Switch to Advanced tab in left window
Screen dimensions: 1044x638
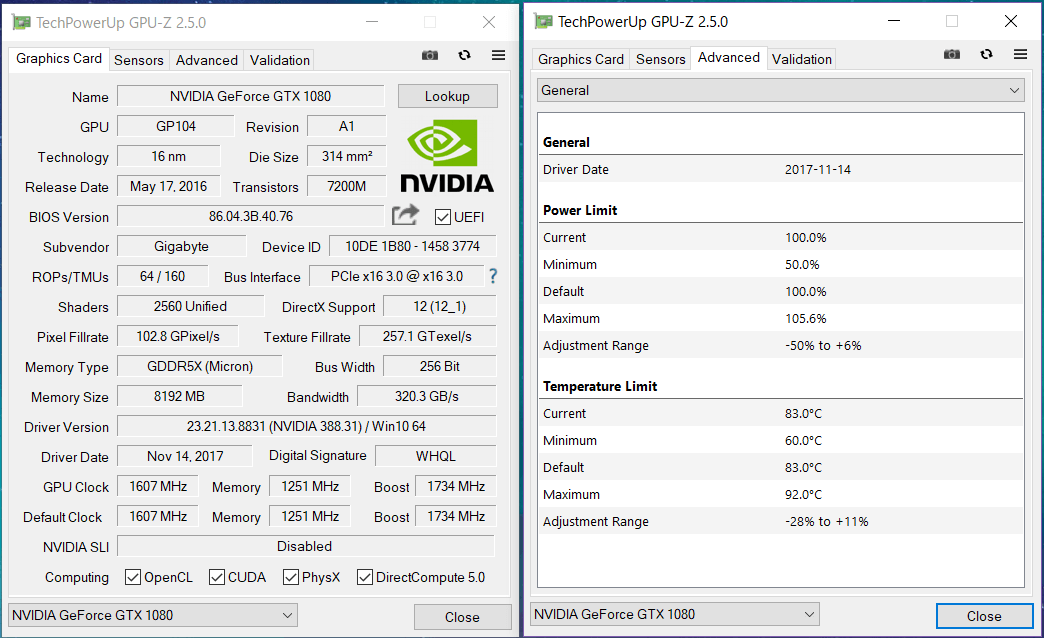(x=206, y=60)
